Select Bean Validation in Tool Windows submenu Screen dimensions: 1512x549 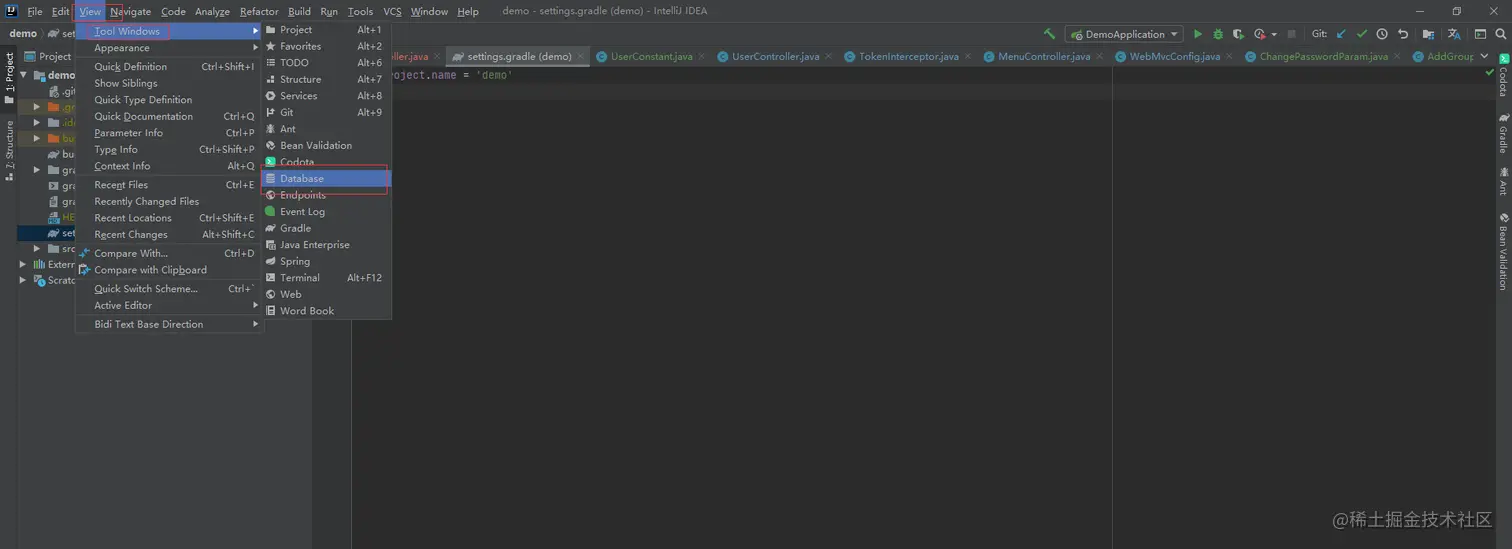[326, 146]
